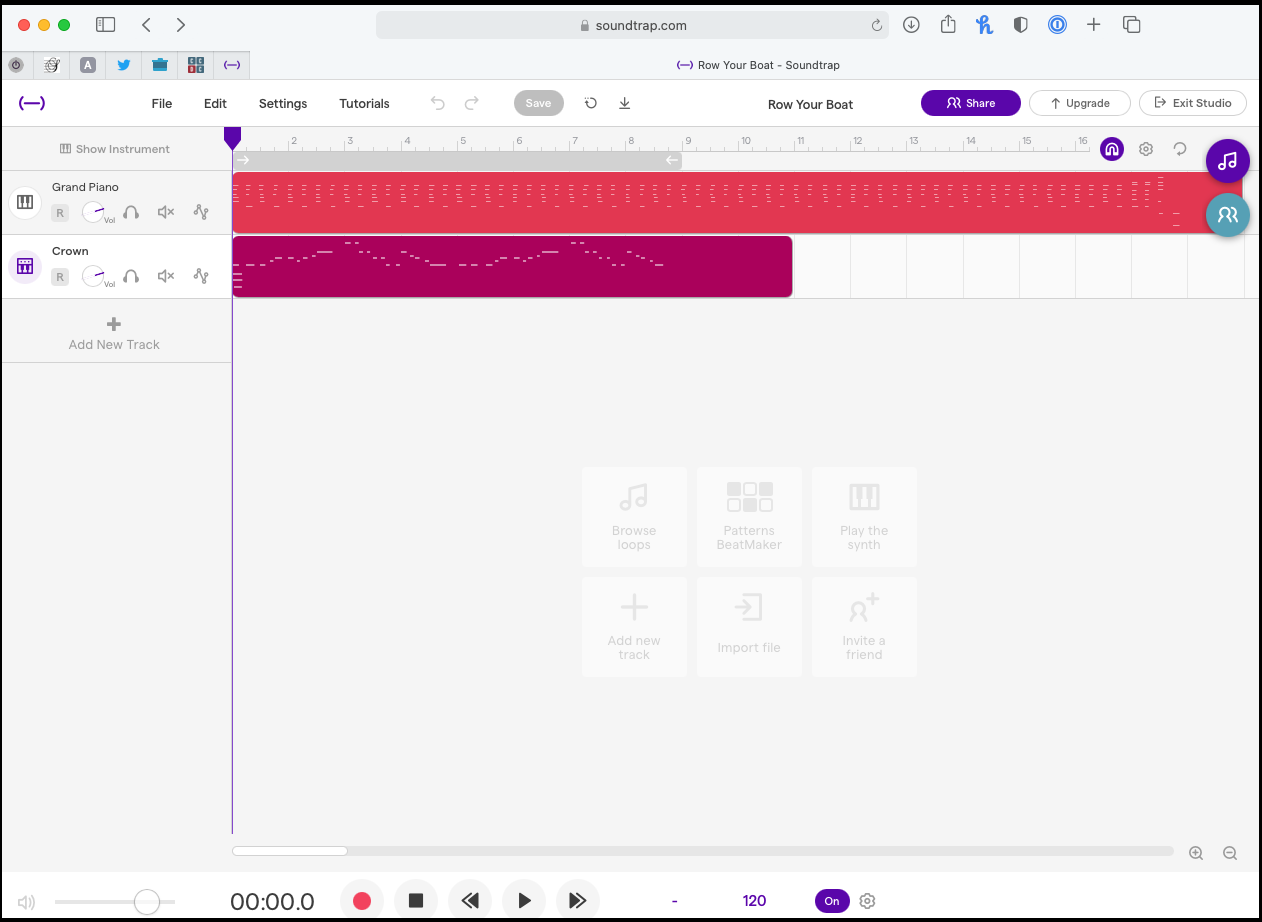This screenshot has width=1262, height=922.
Task: Open the loops library music note button
Action: point(1228,160)
